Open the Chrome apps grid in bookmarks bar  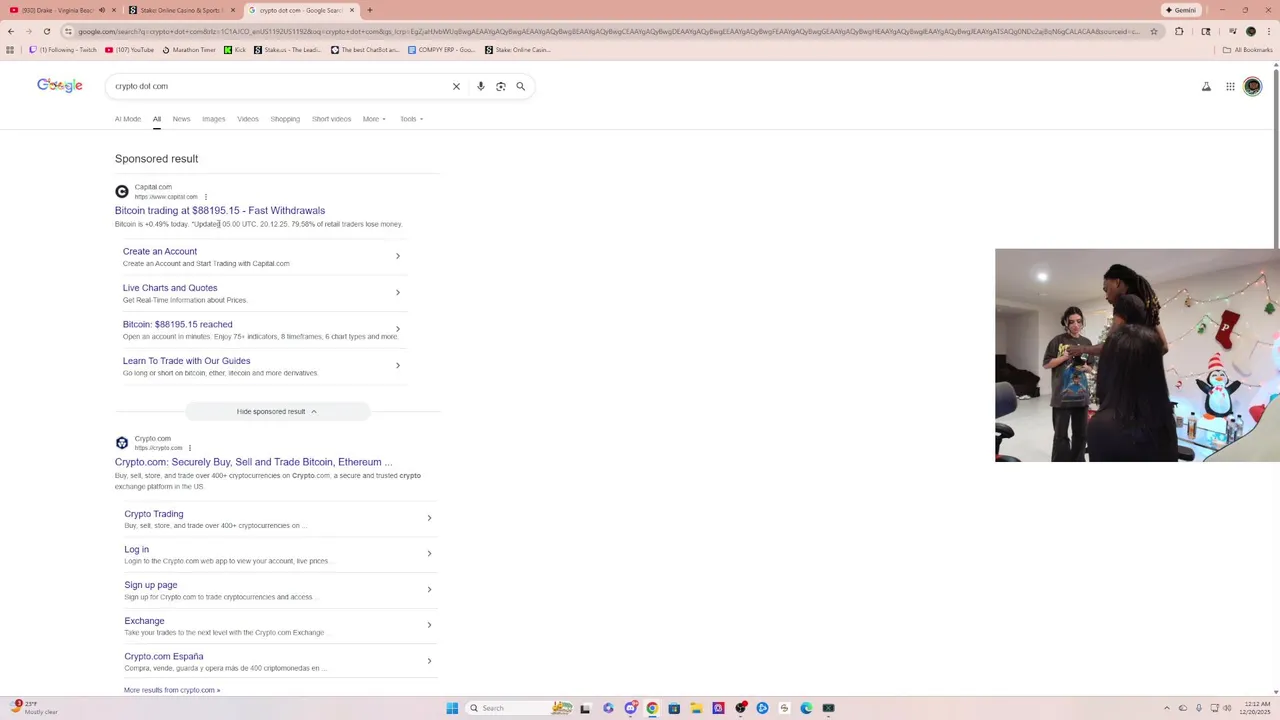(x=11, y=50)
